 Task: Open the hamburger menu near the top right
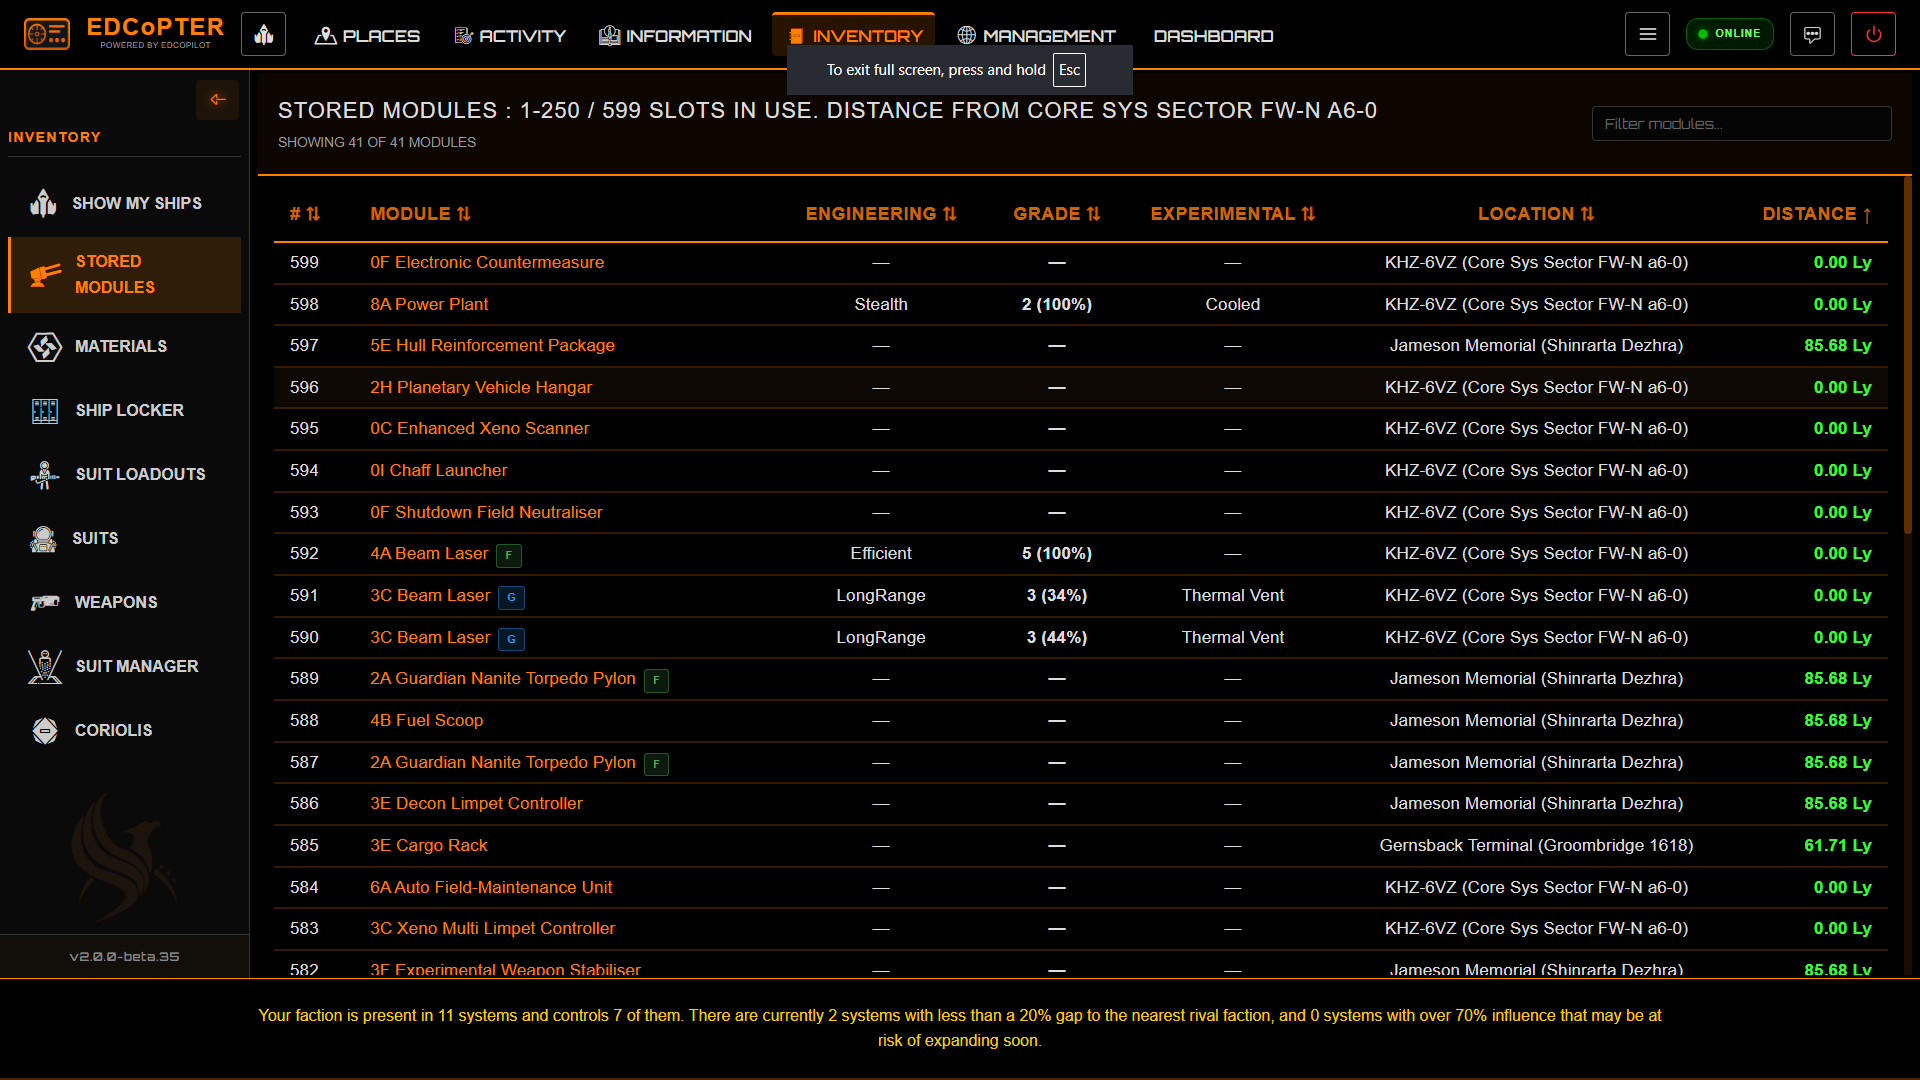tap(1647, 33)
